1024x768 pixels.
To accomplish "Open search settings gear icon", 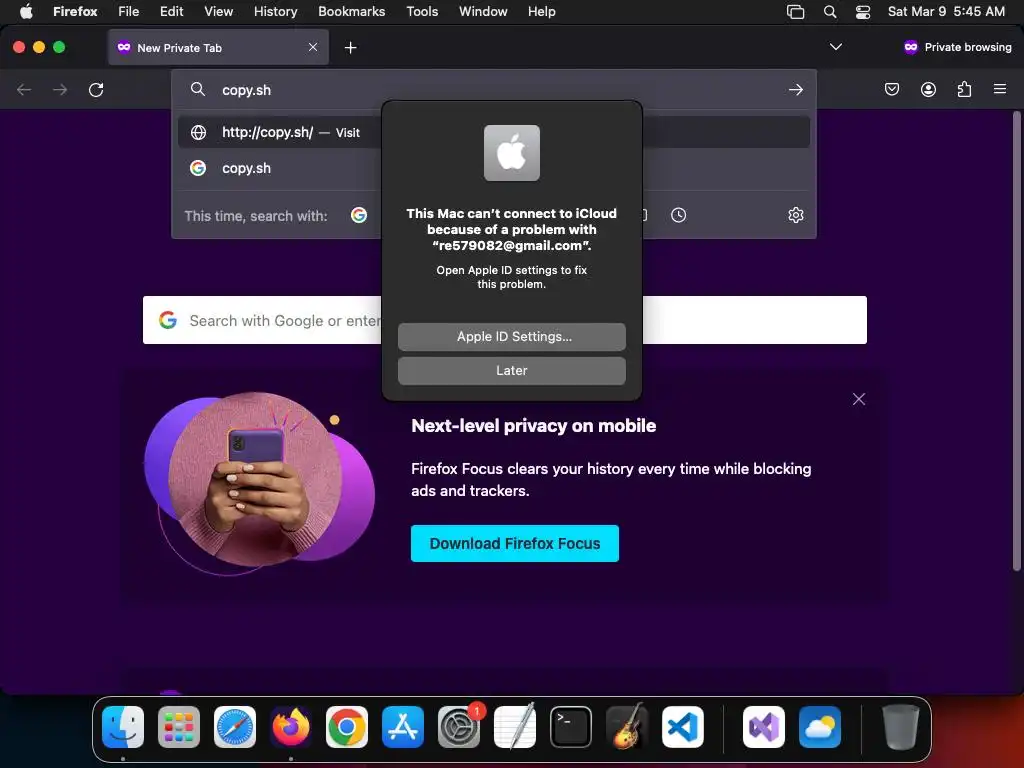I will (795, 215).
